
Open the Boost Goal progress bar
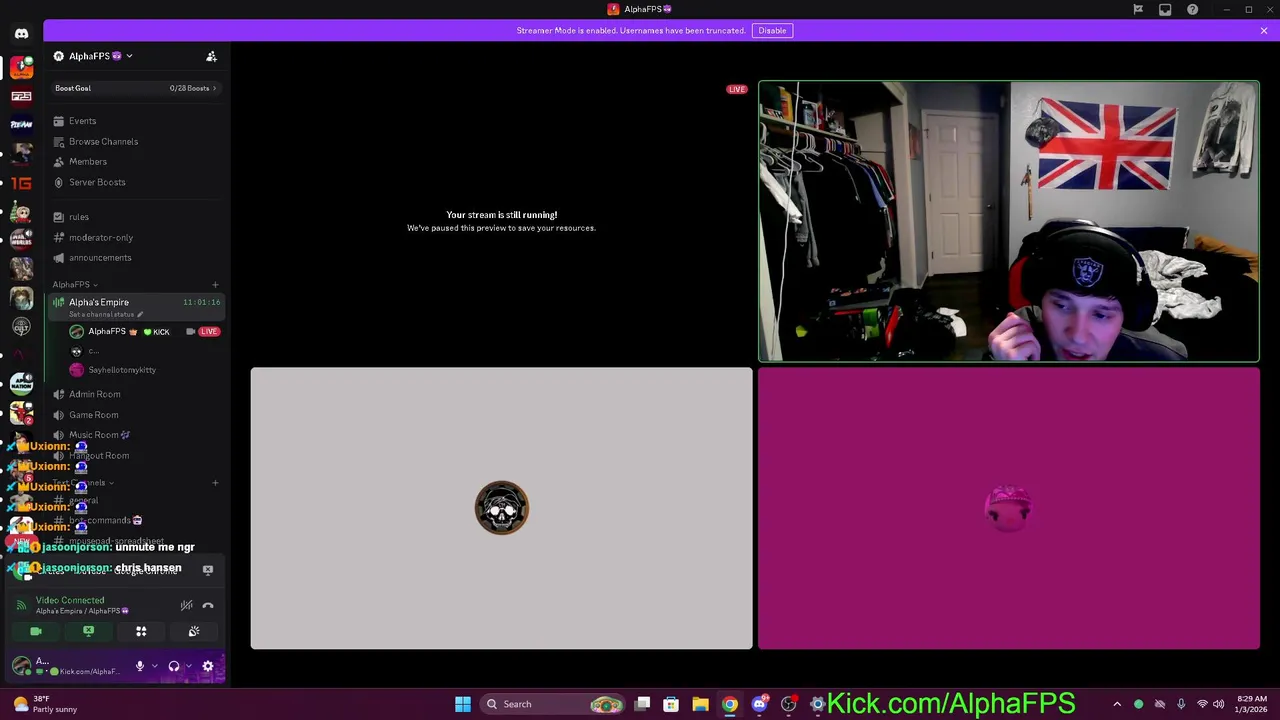(x=136, y=88)
